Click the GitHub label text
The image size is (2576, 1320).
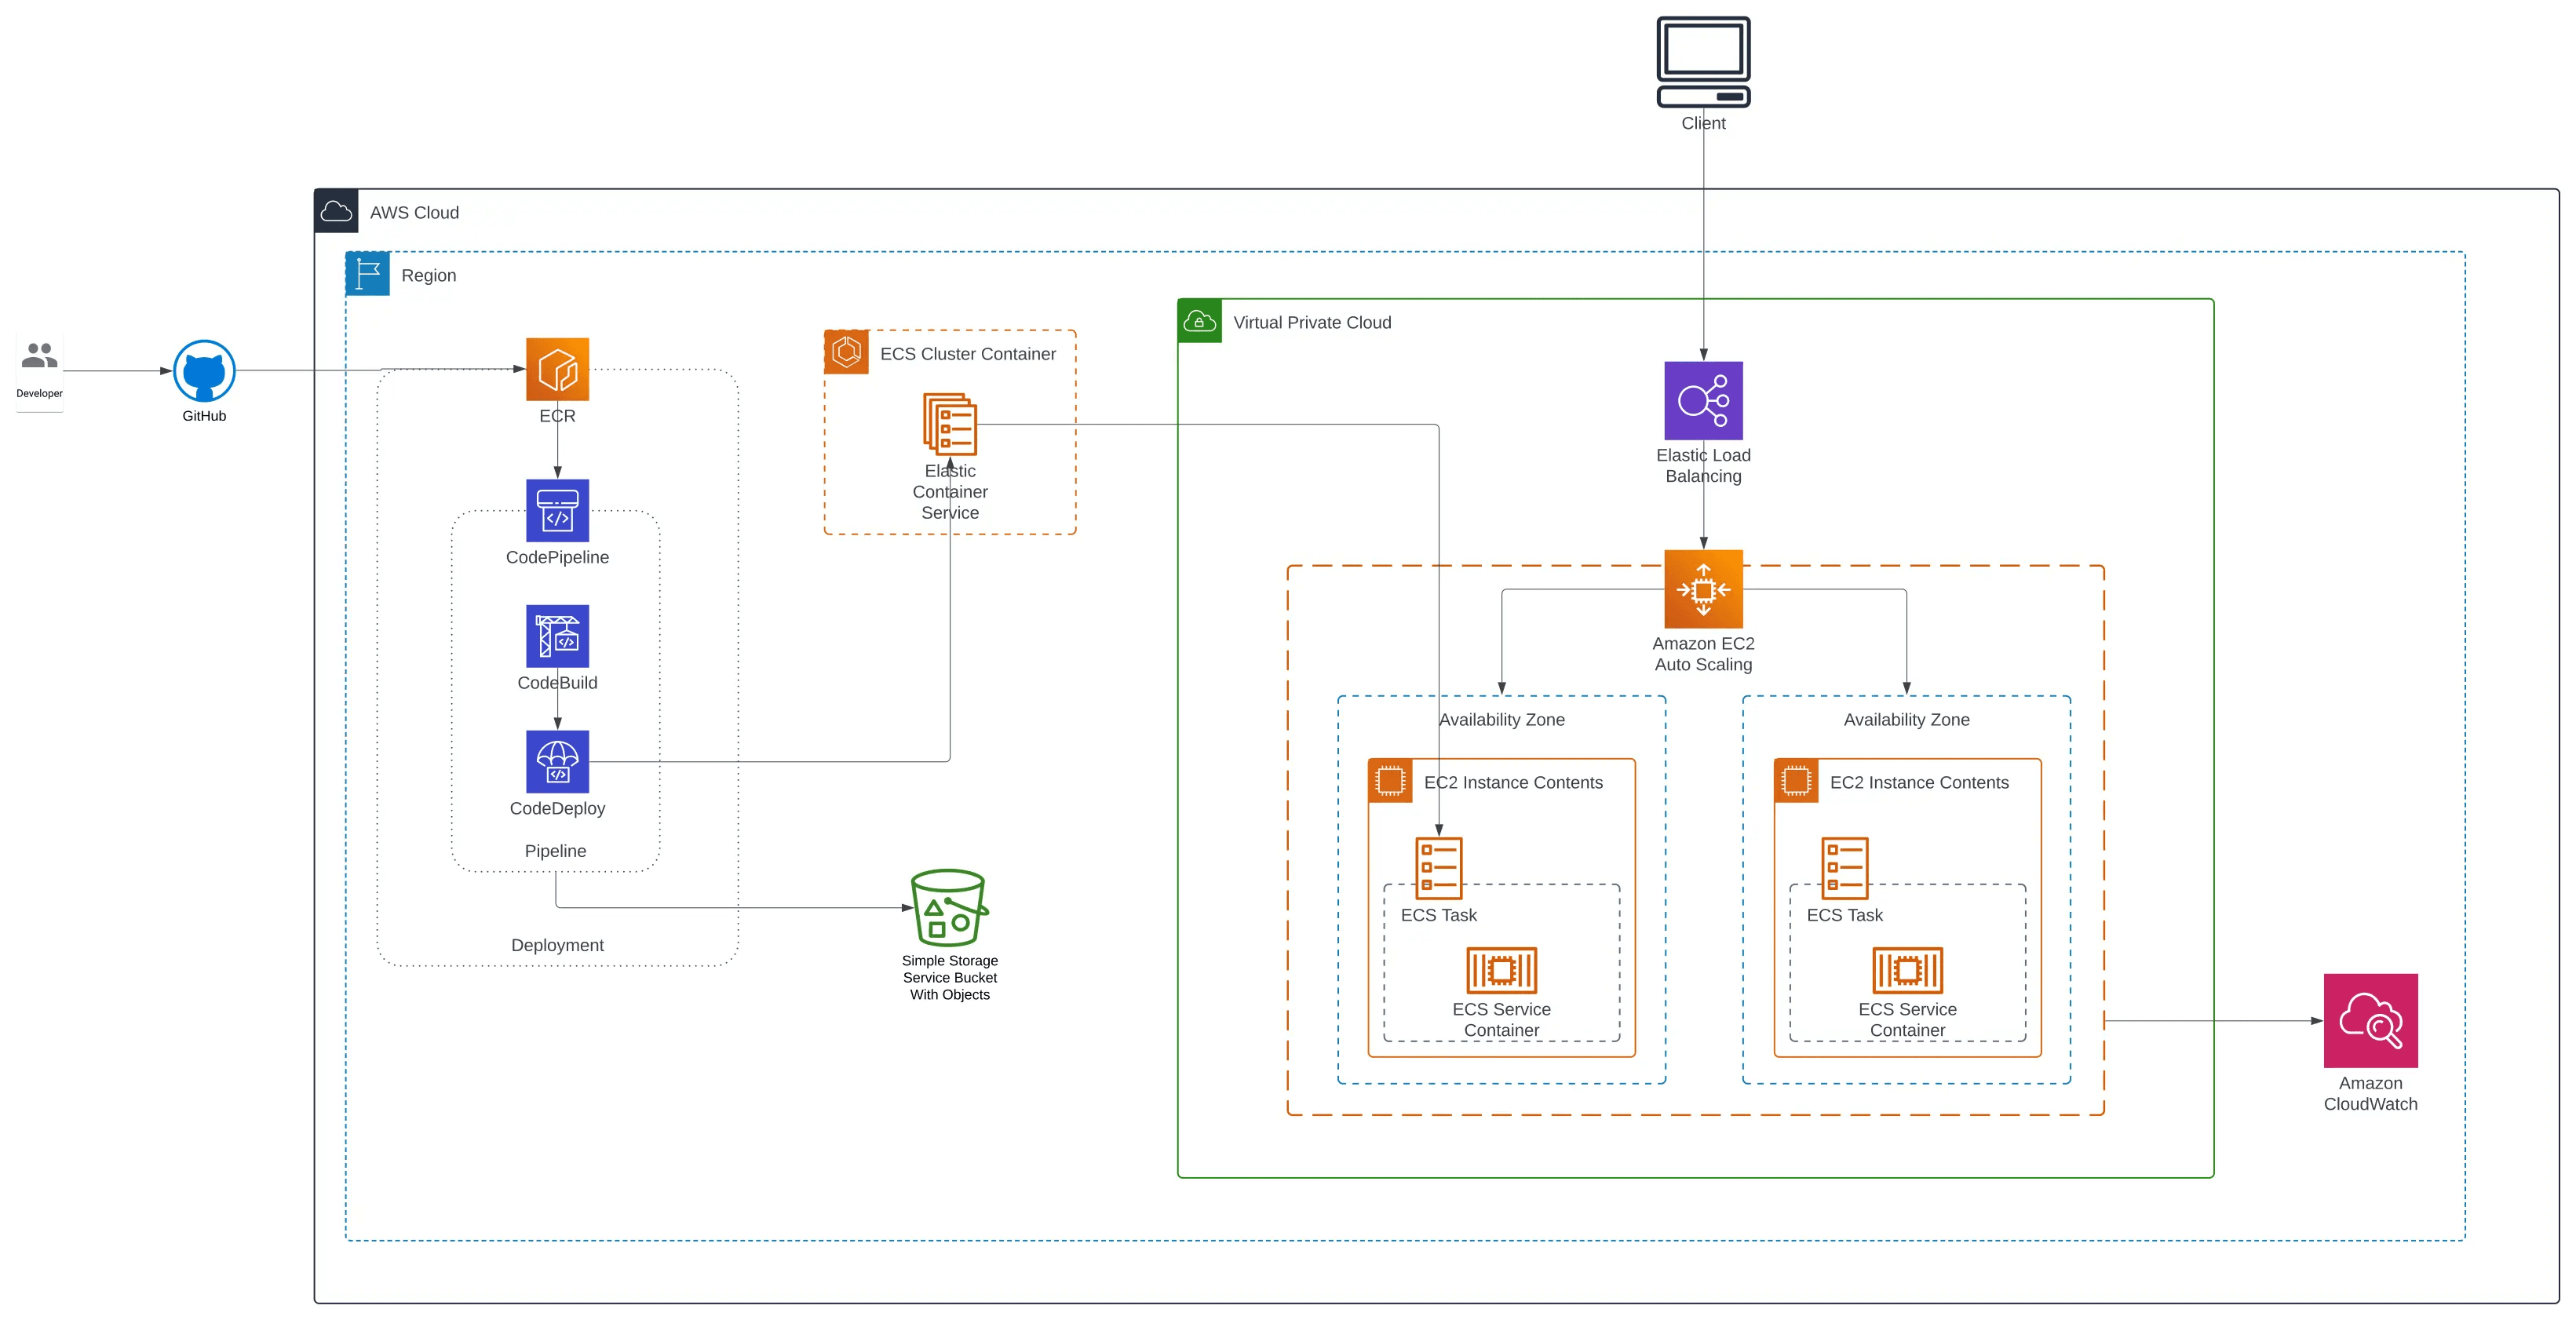pyautogui.click(x=204, y=415)
